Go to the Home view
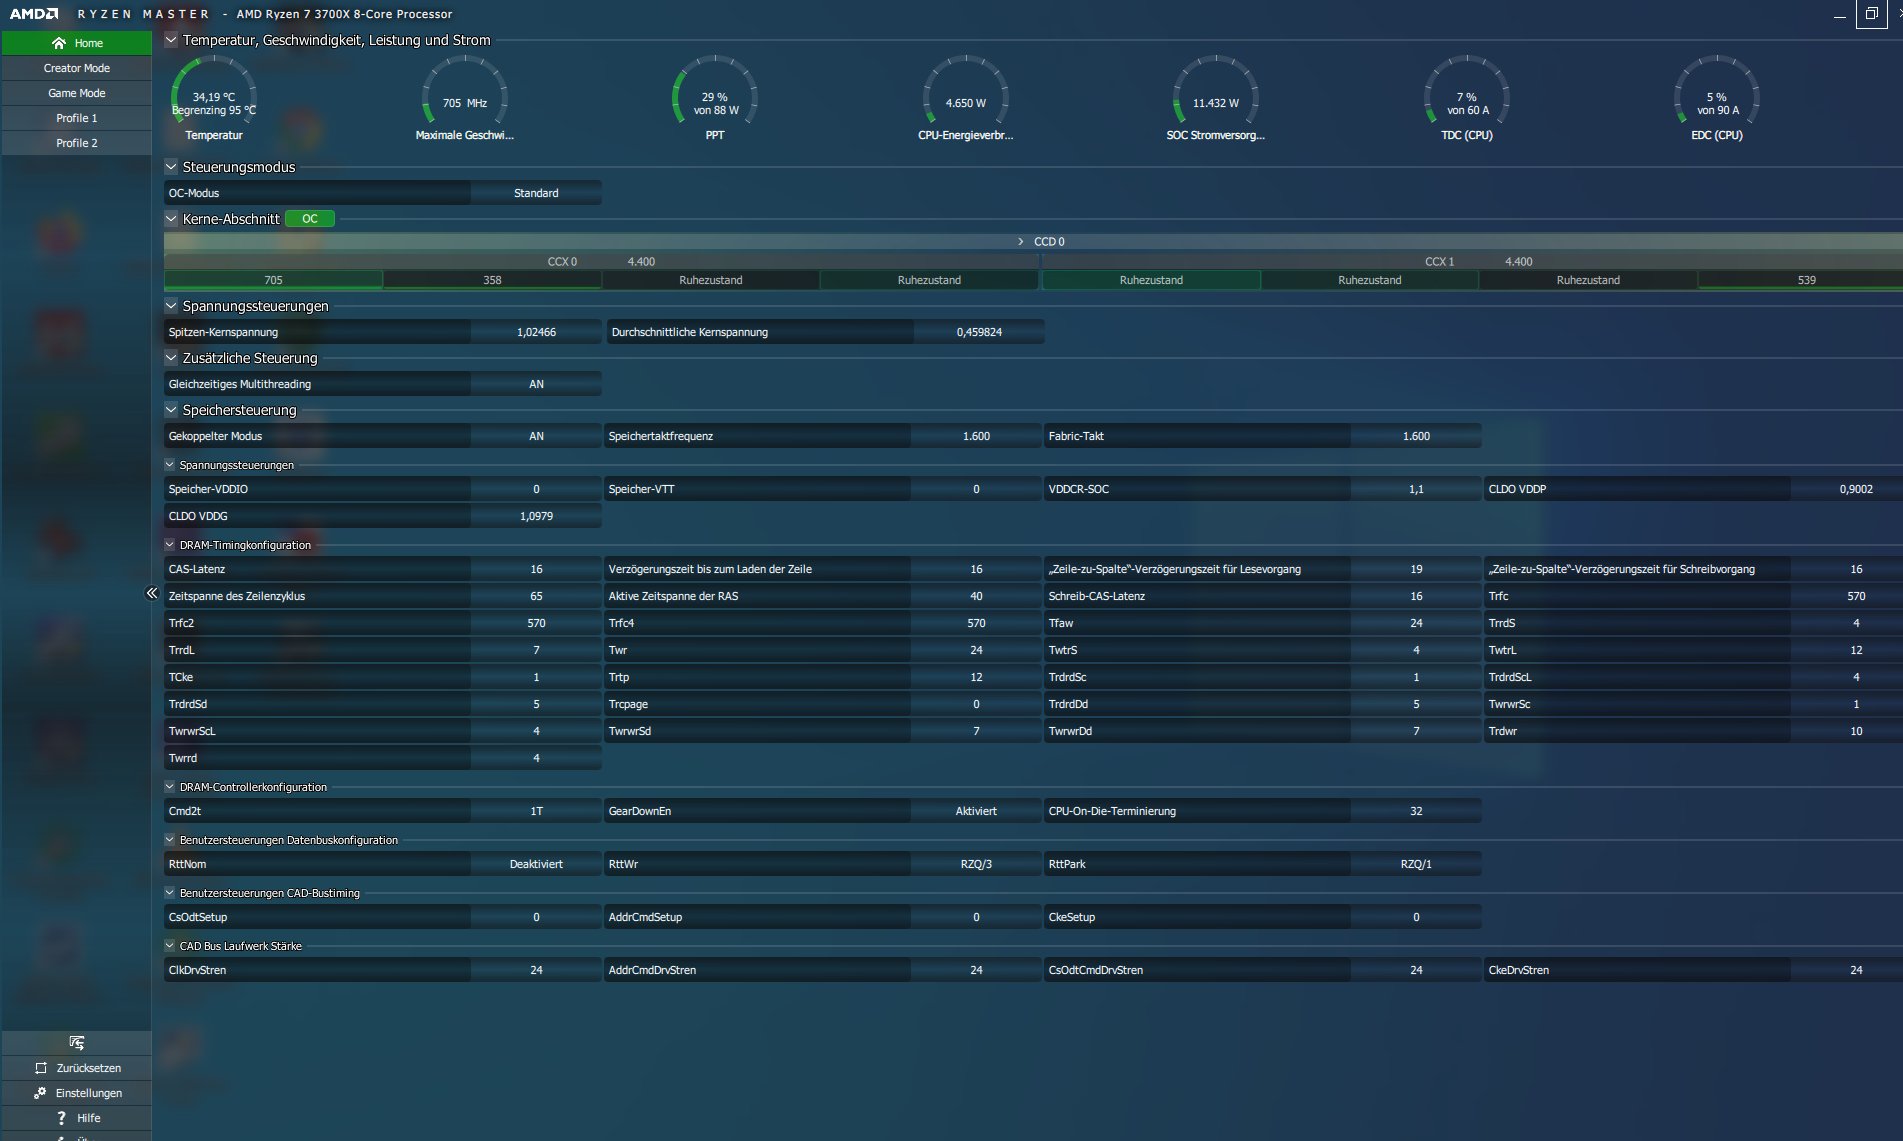The image size is (1903, 1141). coord(77,43)
